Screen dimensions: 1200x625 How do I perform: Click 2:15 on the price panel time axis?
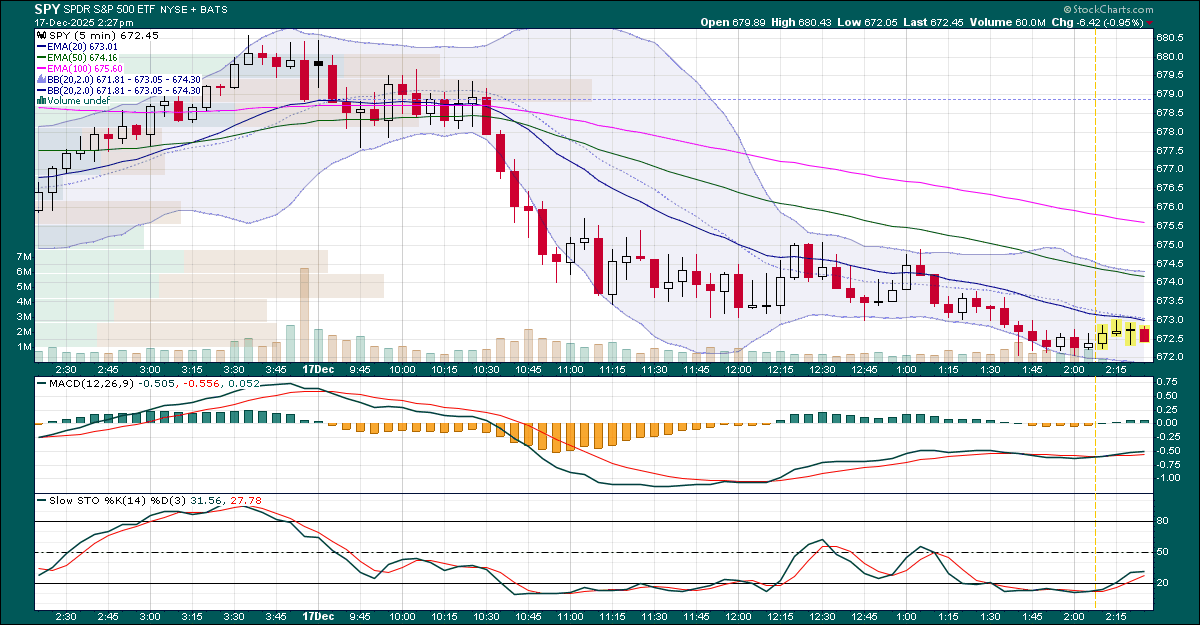pos(1117,369)
